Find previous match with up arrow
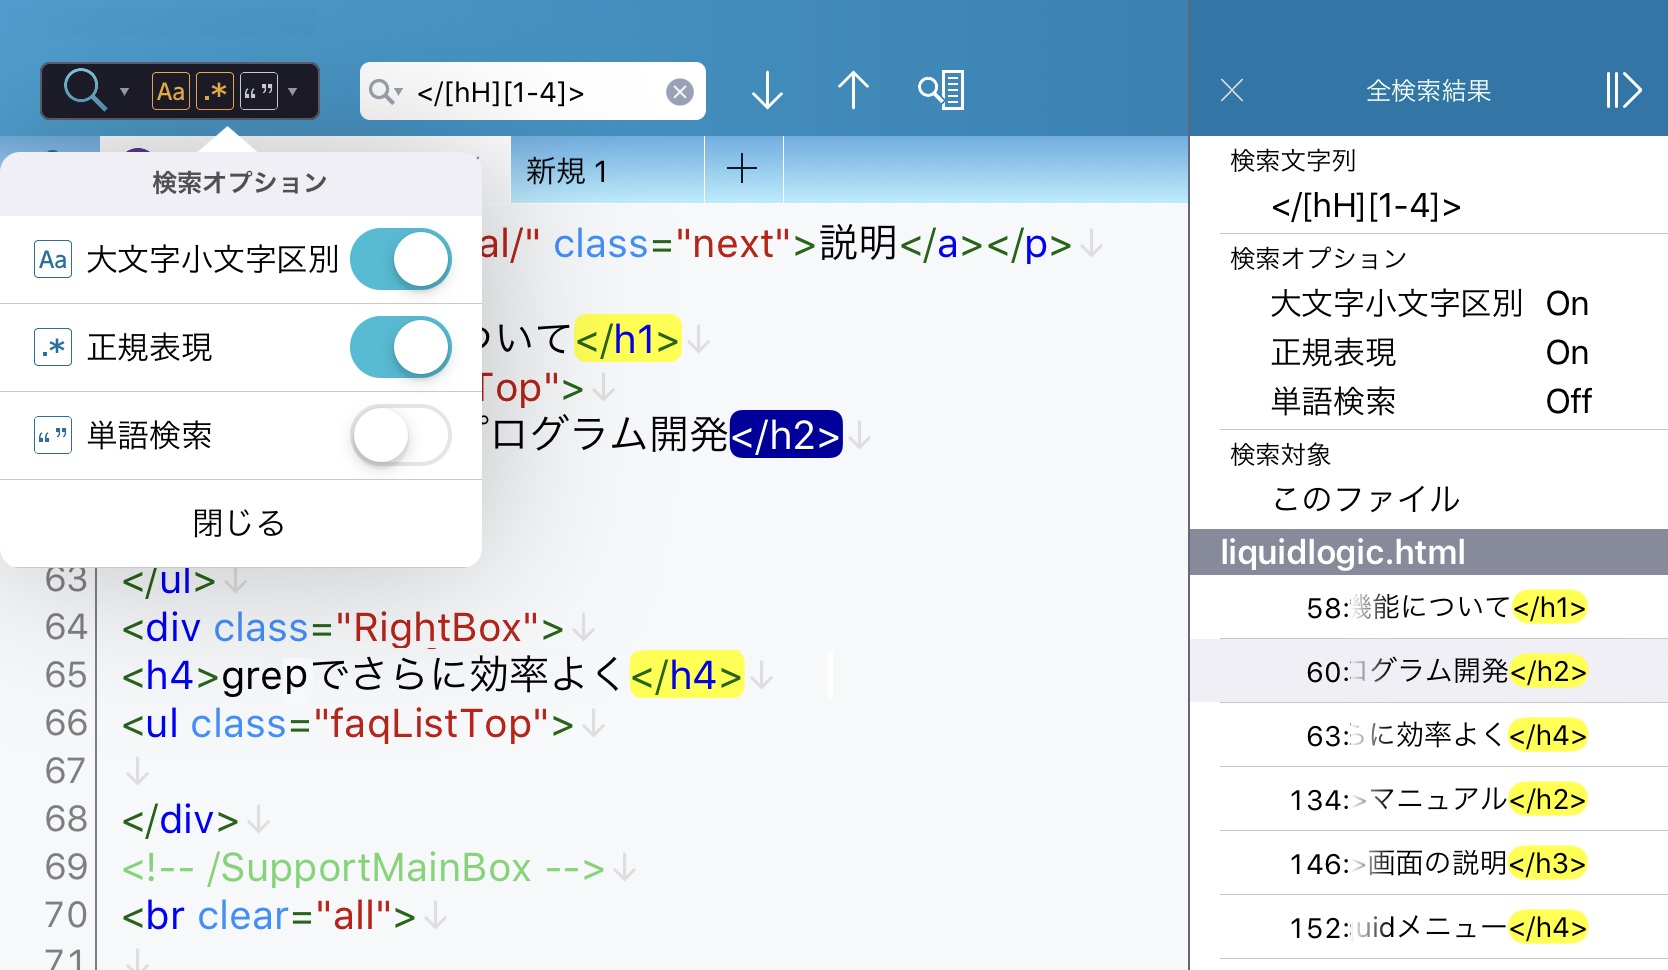 853,91
